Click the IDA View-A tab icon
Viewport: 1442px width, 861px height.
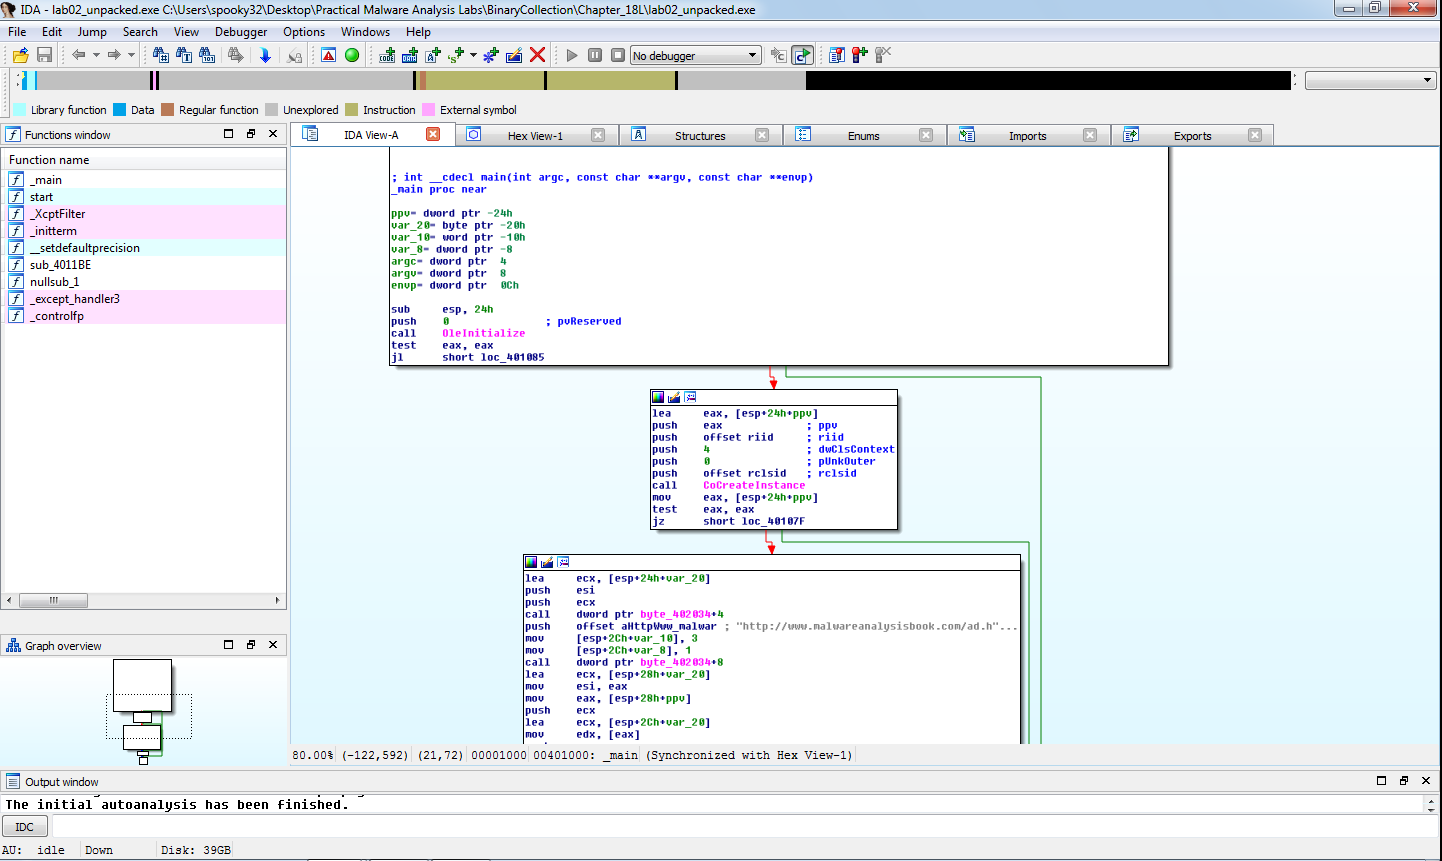(310, 134)
